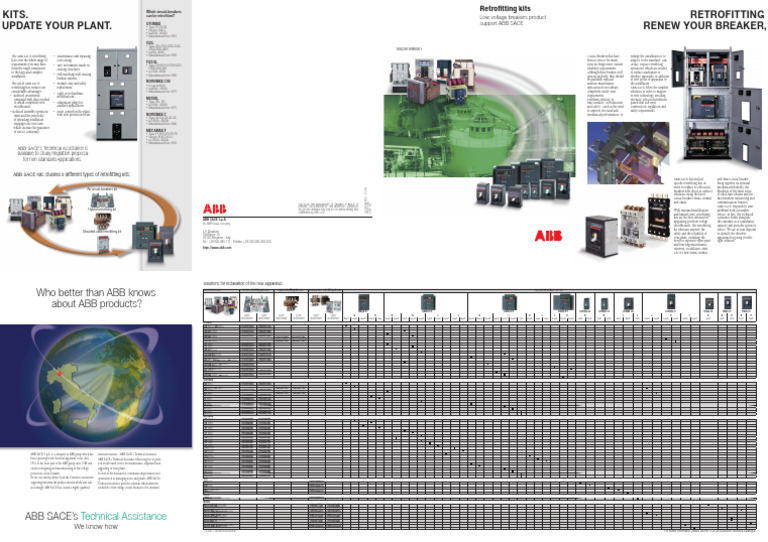The width and height of the screenshot is (768, 542).
Task: Click the green industrial plant image
Action: tap(479, 136)
